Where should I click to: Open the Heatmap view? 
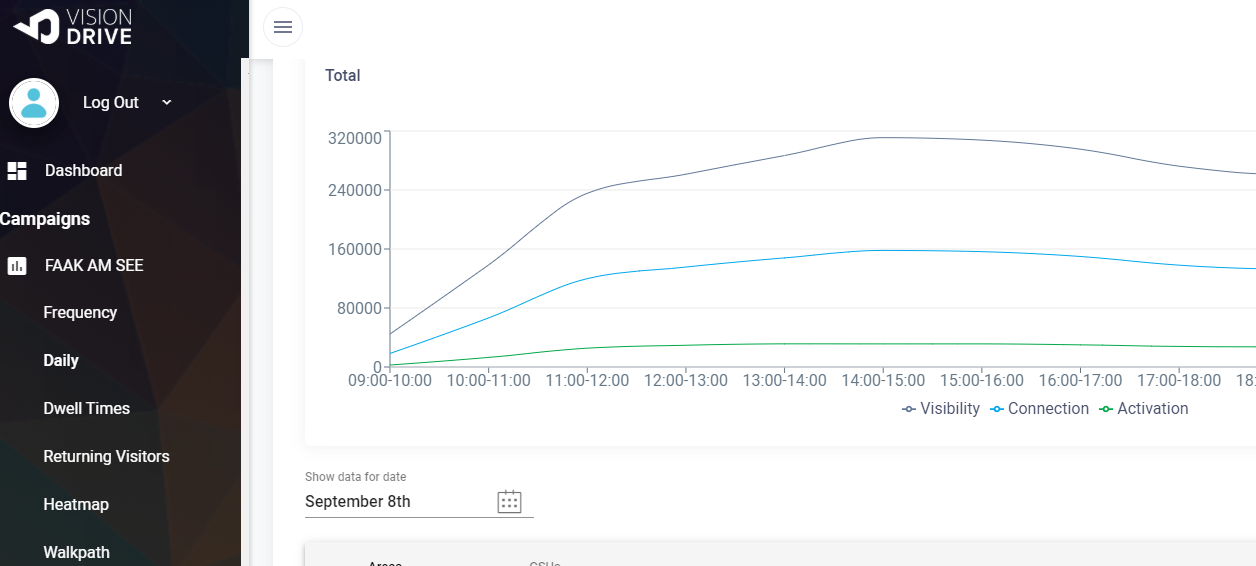point(76,505)
